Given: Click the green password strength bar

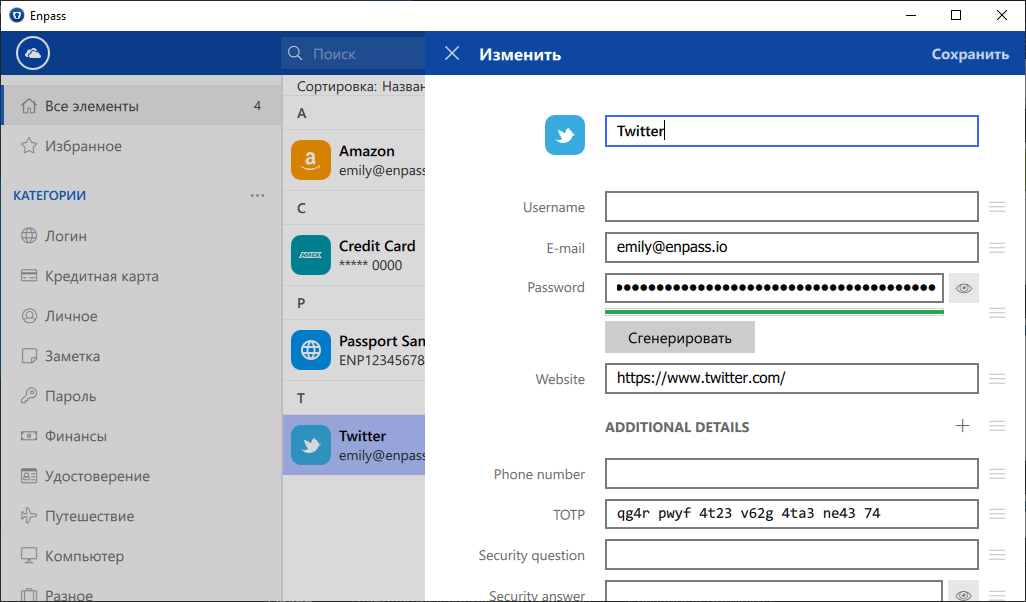Looking at the screenshot, I should point(774,312).
